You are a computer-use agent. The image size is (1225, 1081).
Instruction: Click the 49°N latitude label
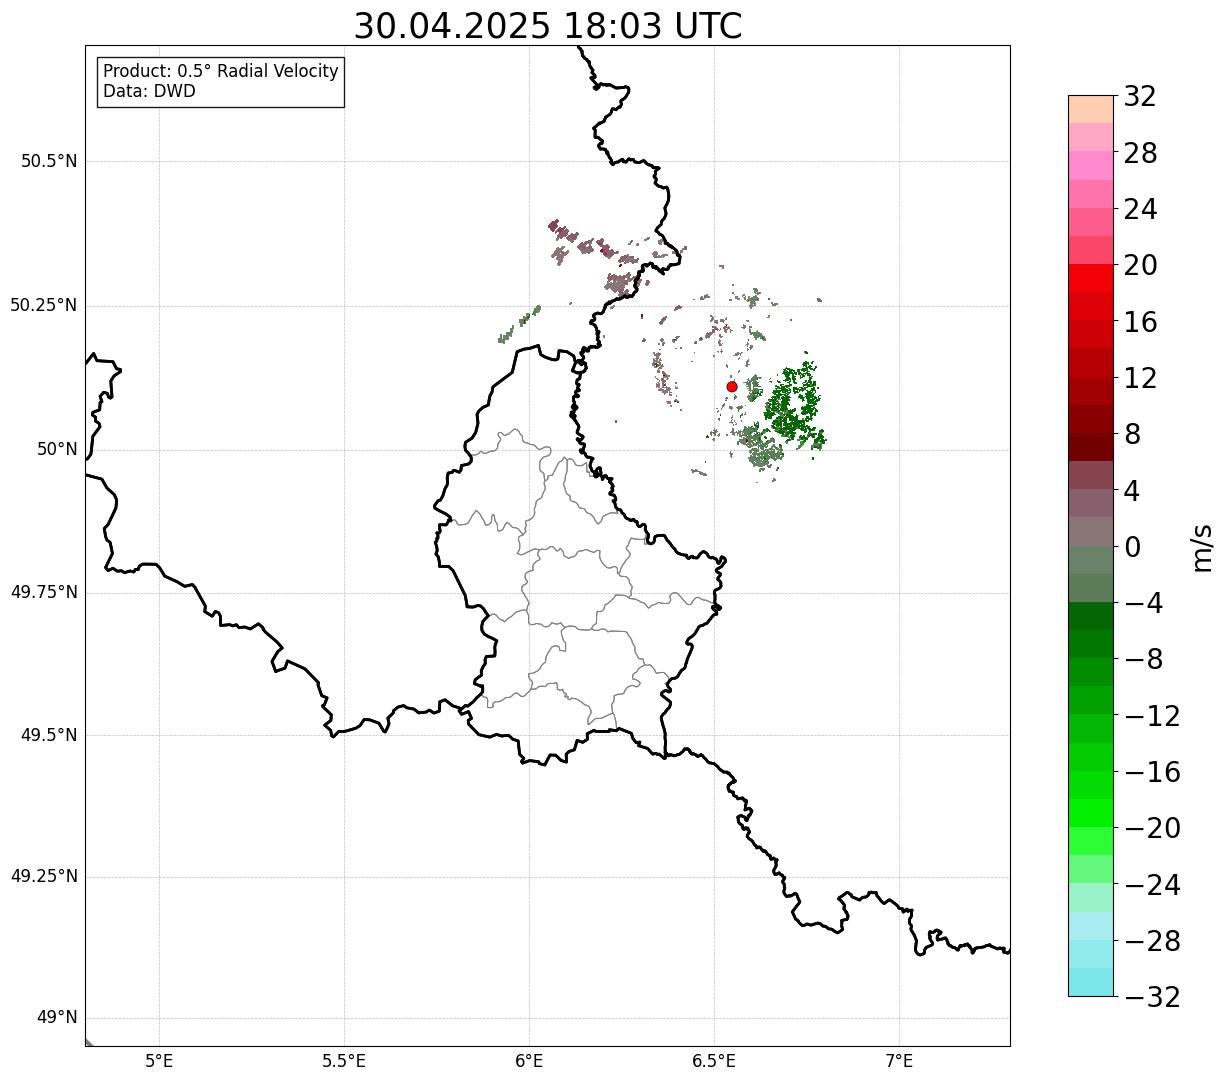pos(57,1018)
